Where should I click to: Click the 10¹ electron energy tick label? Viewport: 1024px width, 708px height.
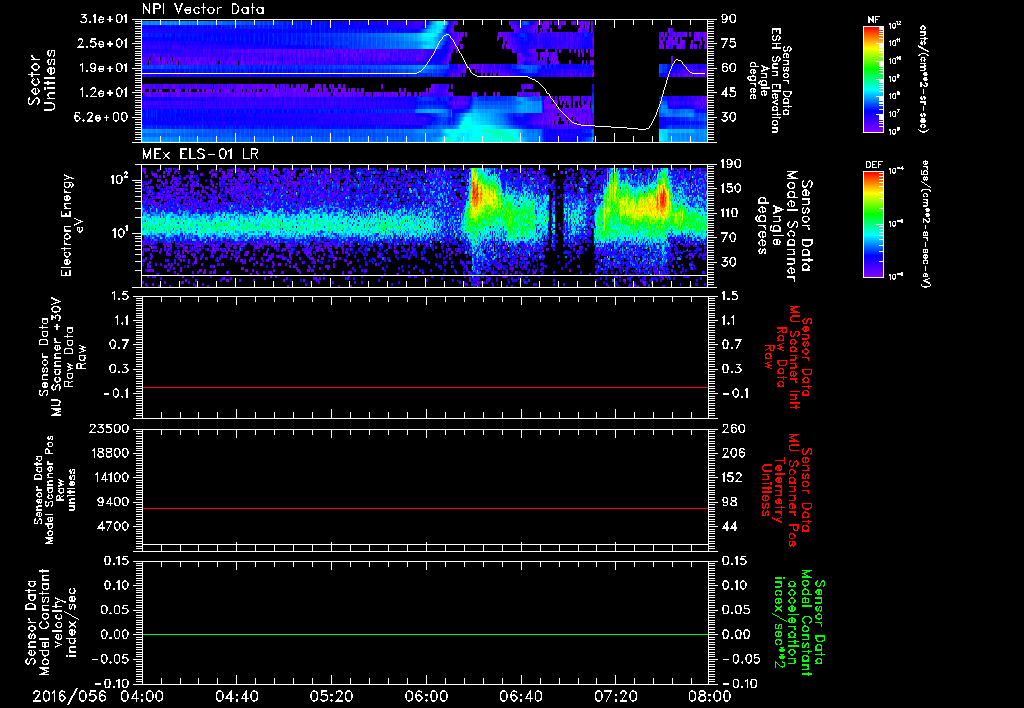tap(120, 232)
